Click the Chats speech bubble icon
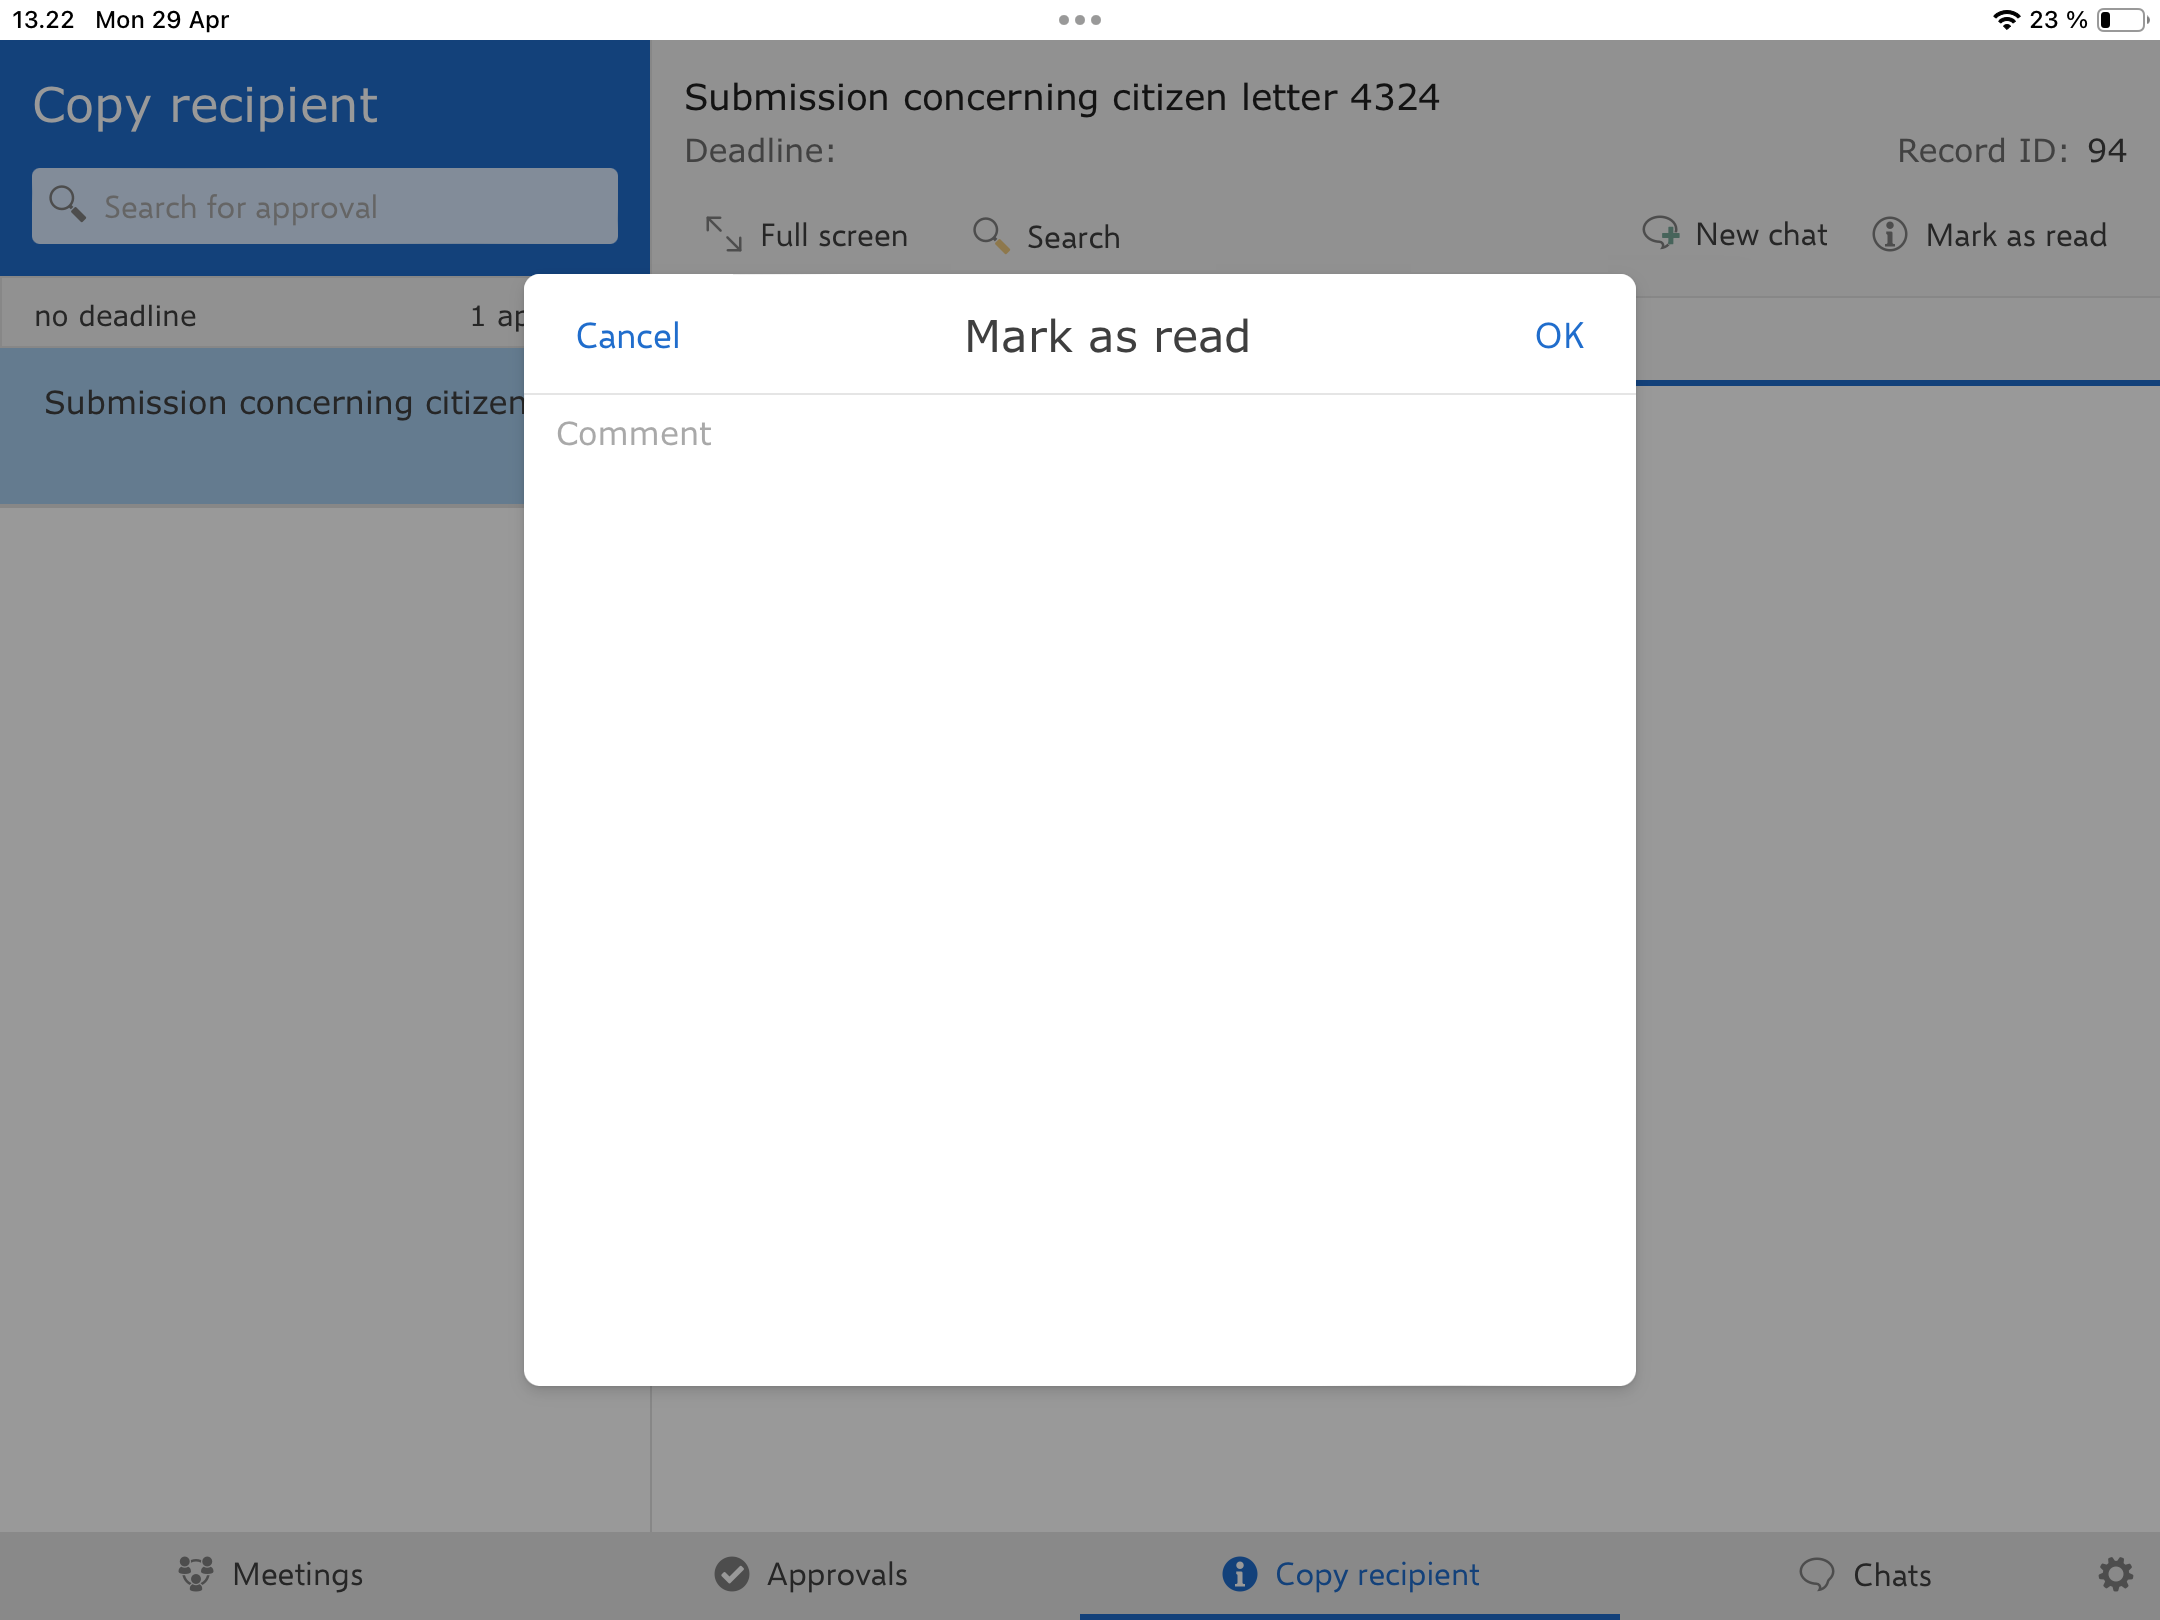Screen dimensions: 2160x1620 [x=1816, y=1574]
